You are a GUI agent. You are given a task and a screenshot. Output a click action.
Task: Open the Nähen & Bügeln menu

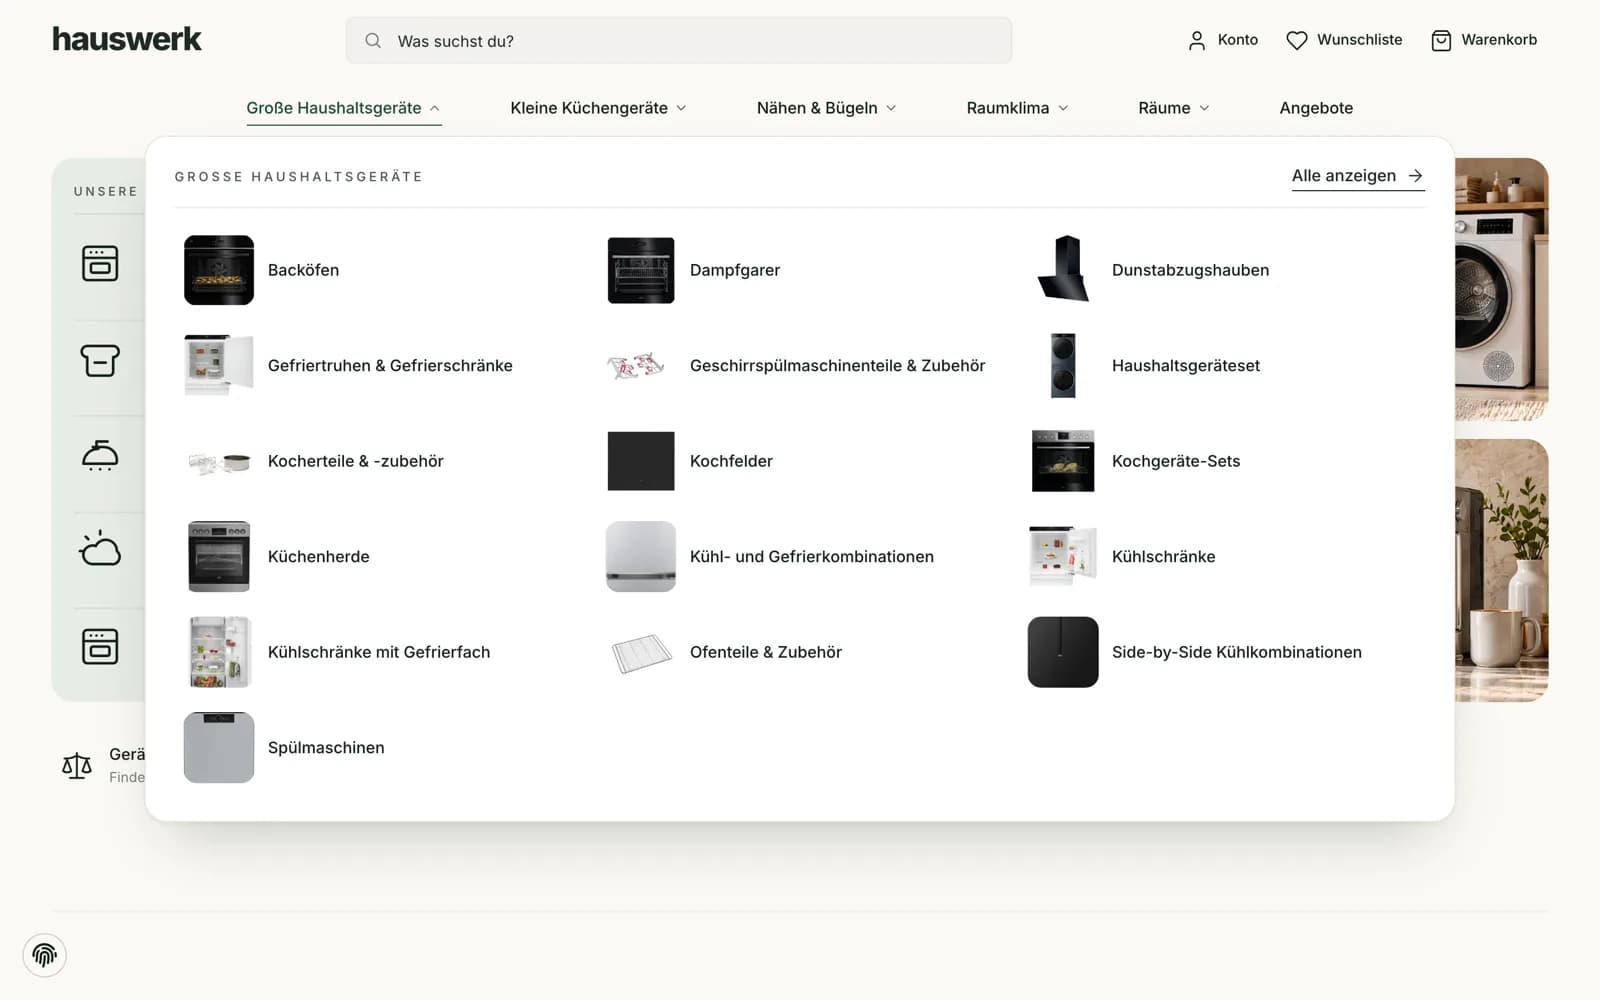point(826,108)
